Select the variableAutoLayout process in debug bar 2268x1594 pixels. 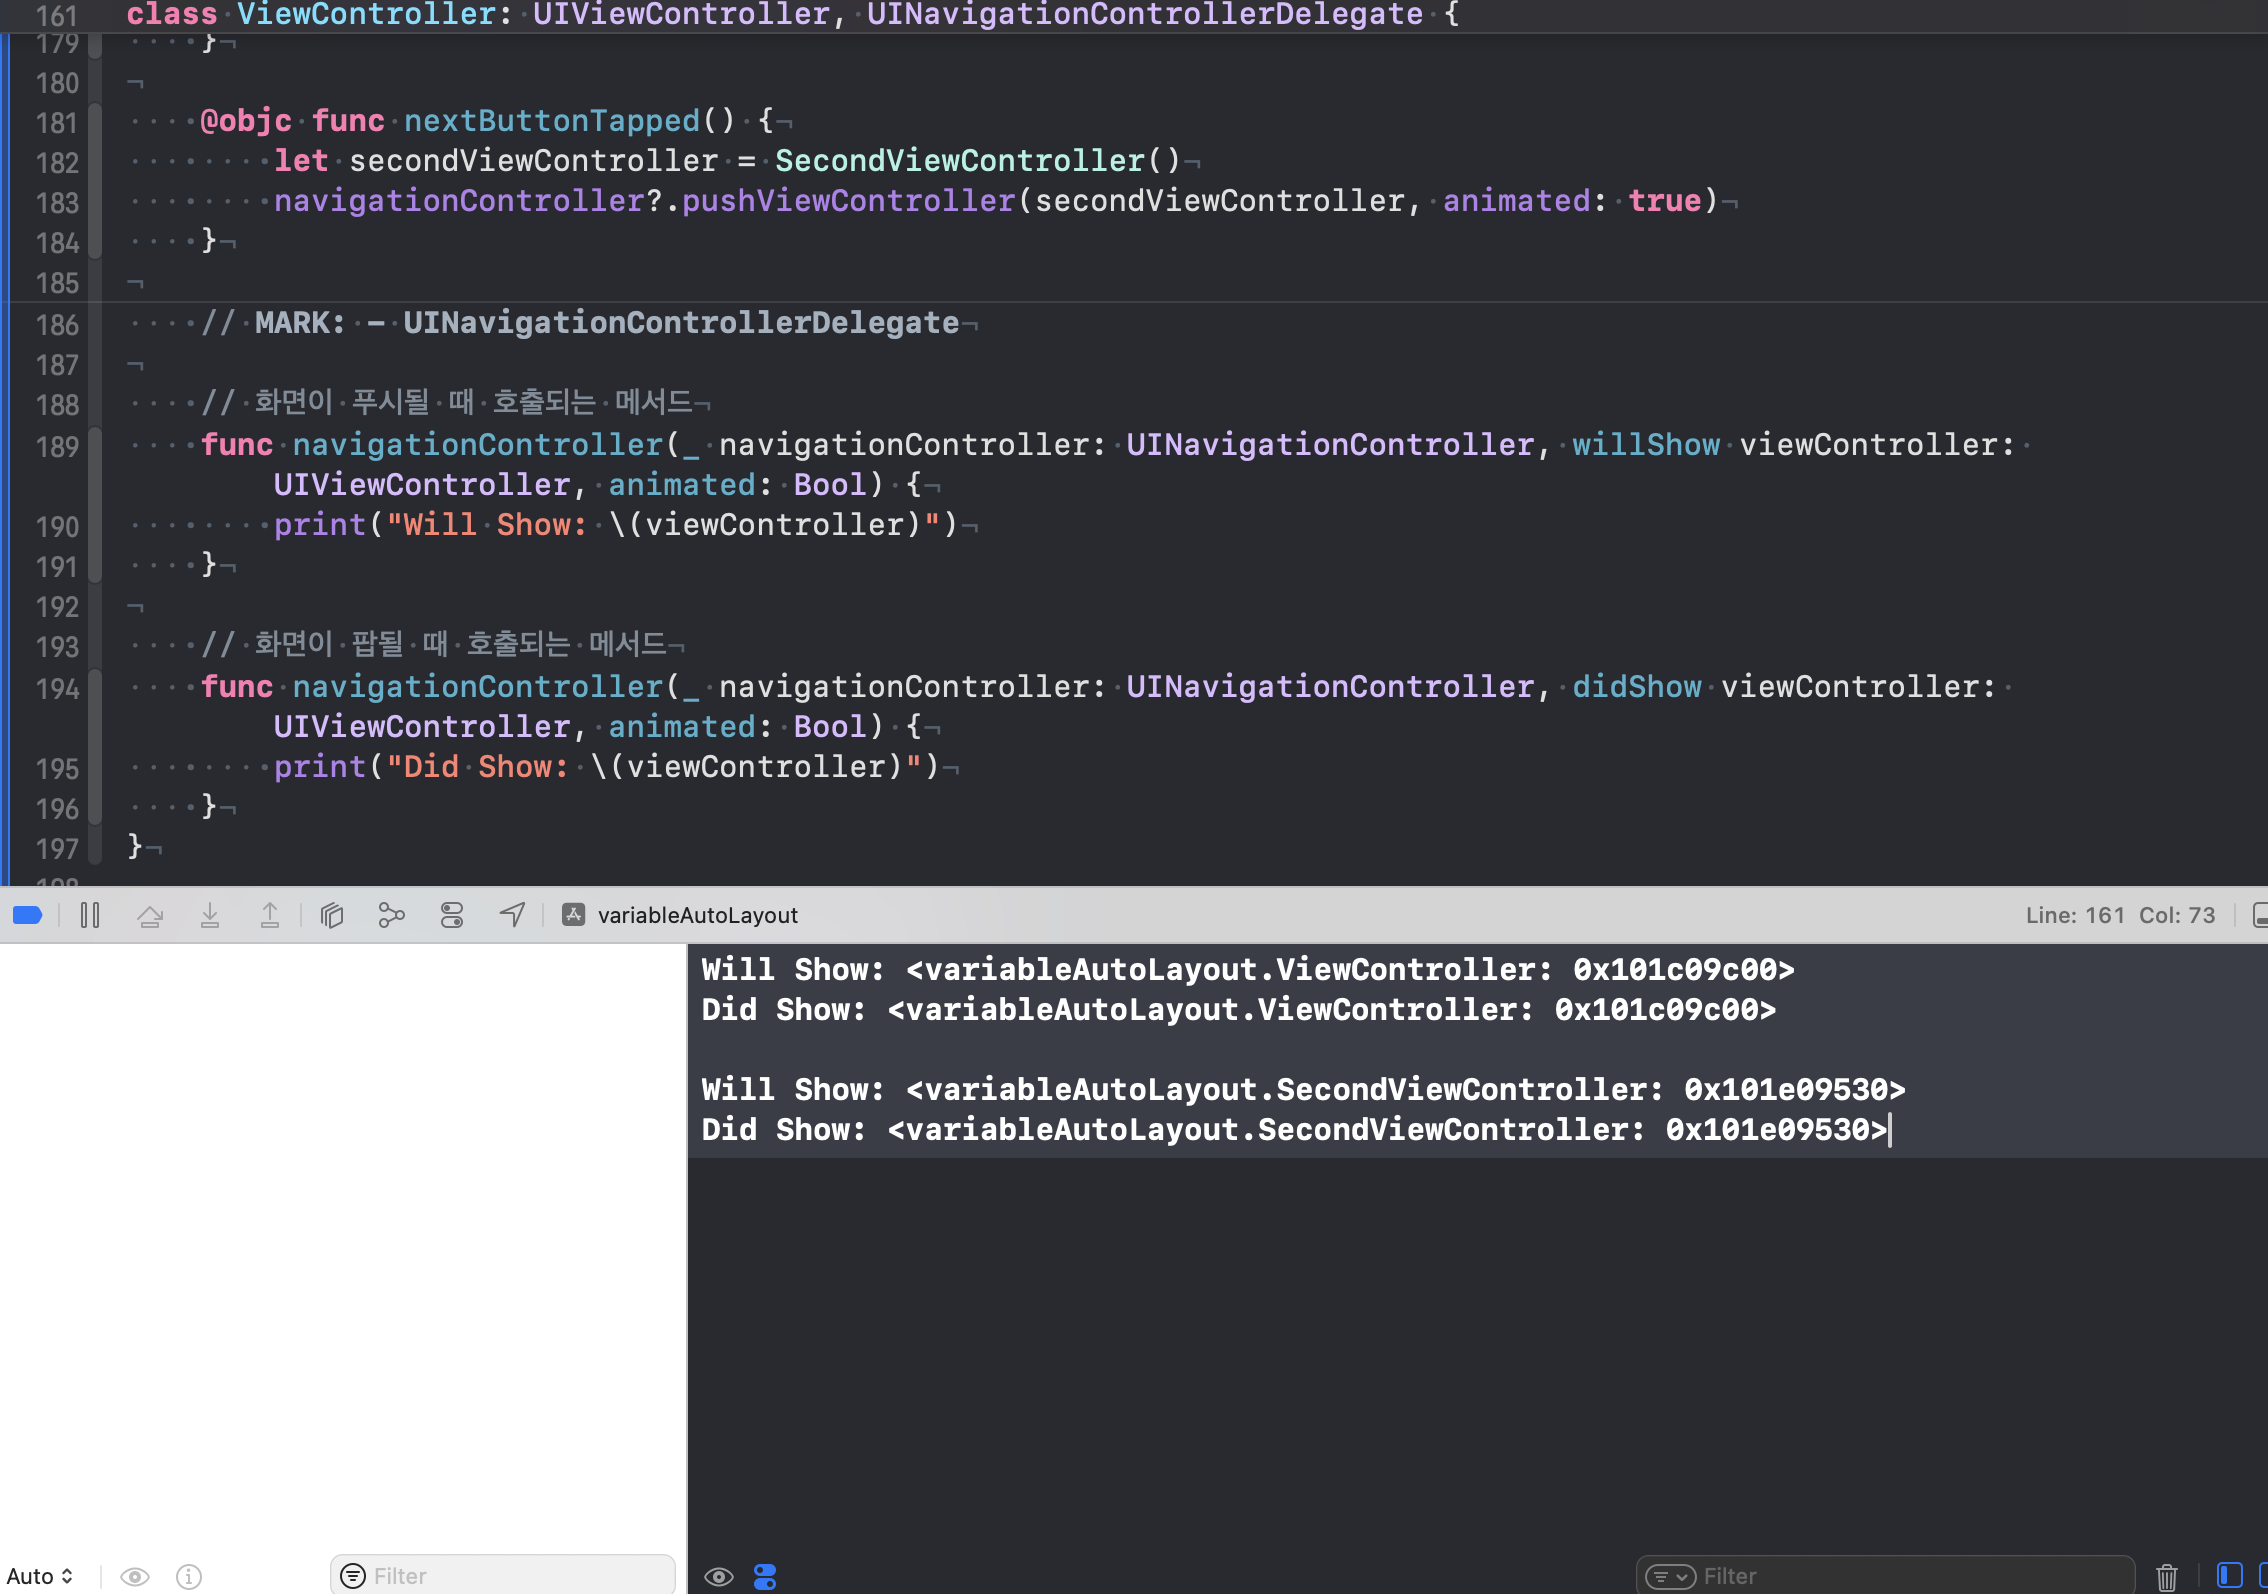pyautogui.click(x=680, y=915)
